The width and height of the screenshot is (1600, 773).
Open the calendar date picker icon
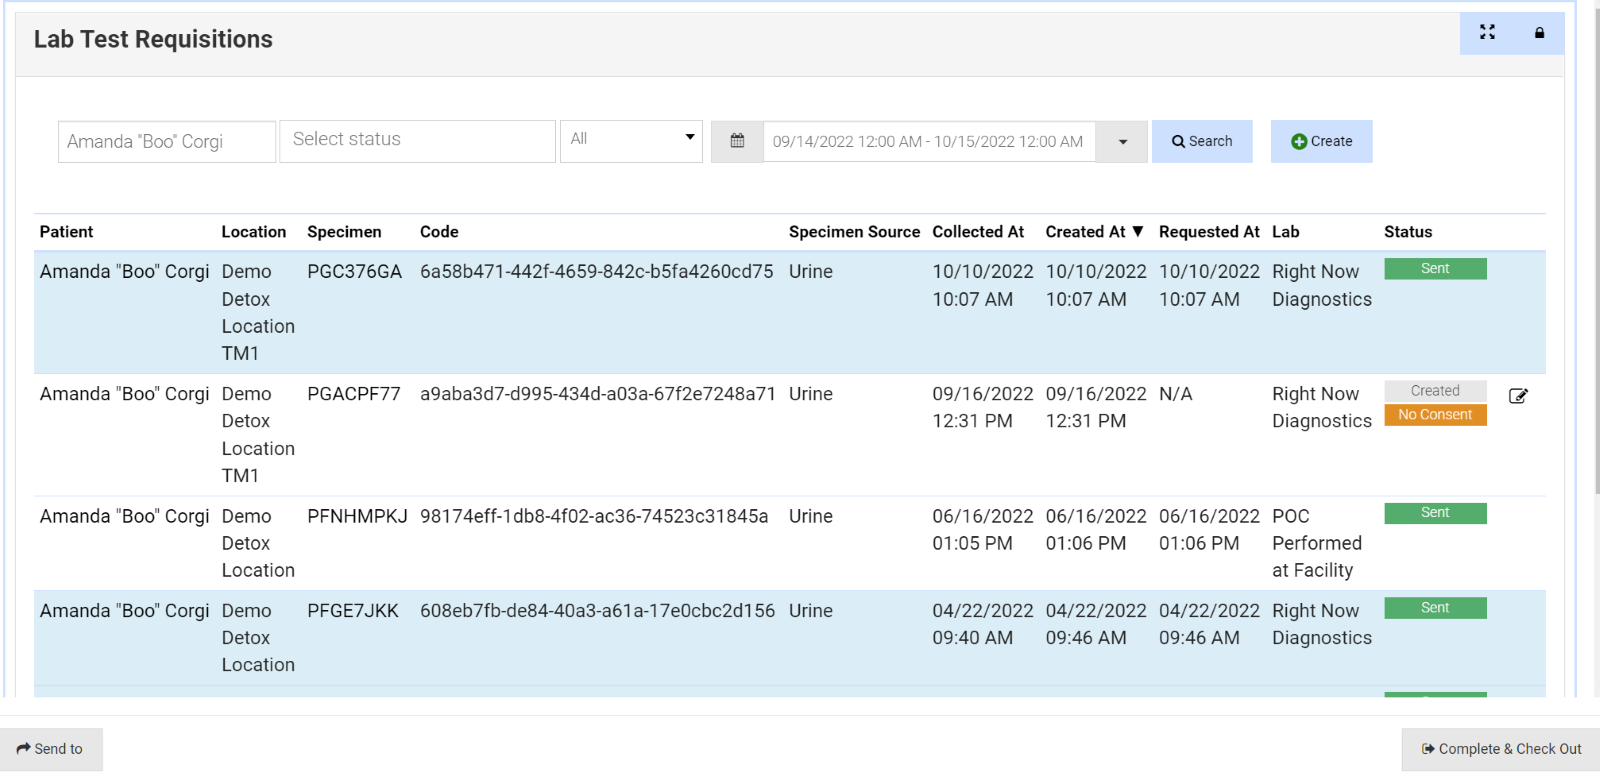(x=737, y=141)
